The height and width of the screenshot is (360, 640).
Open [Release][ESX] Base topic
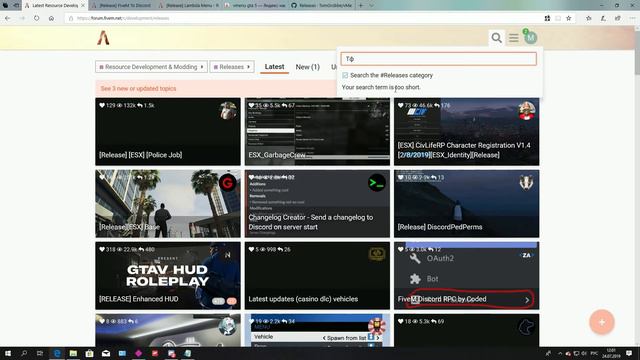(129, 227)
